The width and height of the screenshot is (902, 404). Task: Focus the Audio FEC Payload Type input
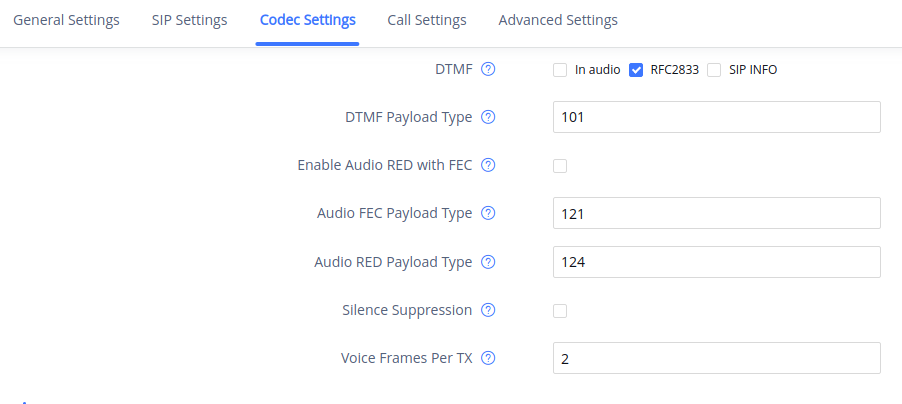716,213
